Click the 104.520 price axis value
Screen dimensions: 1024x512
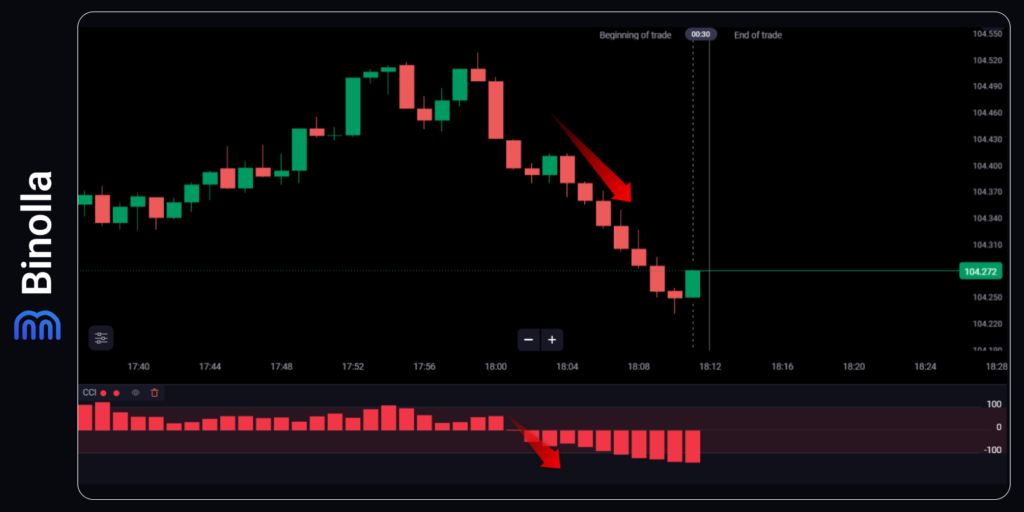click(x=987, y=60)
